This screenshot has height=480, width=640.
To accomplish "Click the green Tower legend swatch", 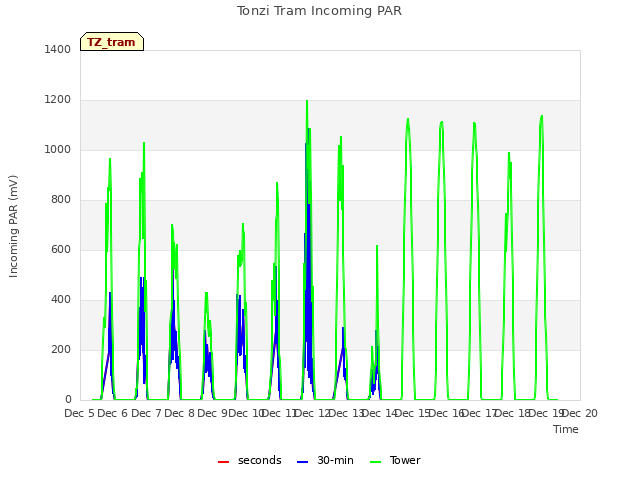I will click(x=375, y=462).
